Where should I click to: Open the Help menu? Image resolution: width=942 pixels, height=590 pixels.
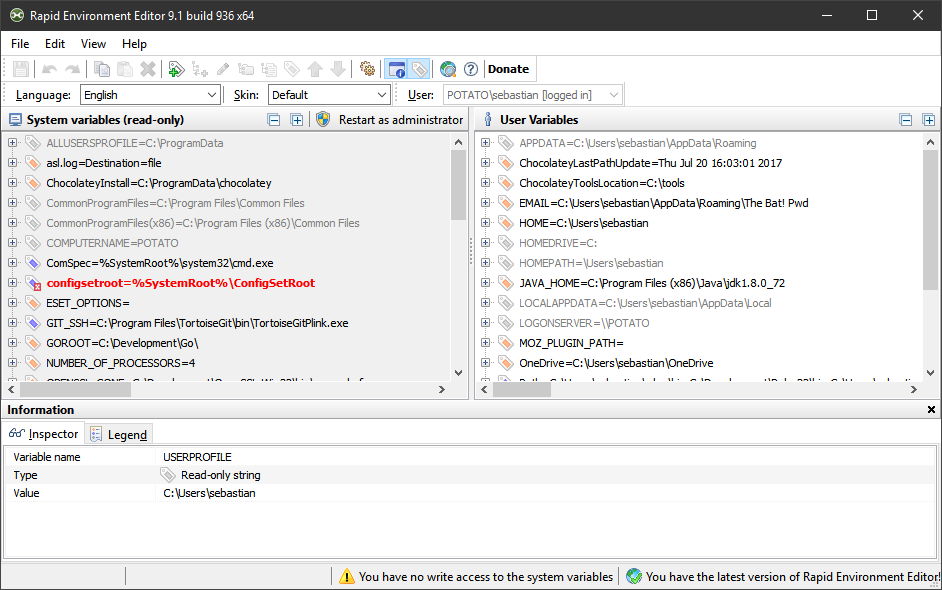(134, 44)
